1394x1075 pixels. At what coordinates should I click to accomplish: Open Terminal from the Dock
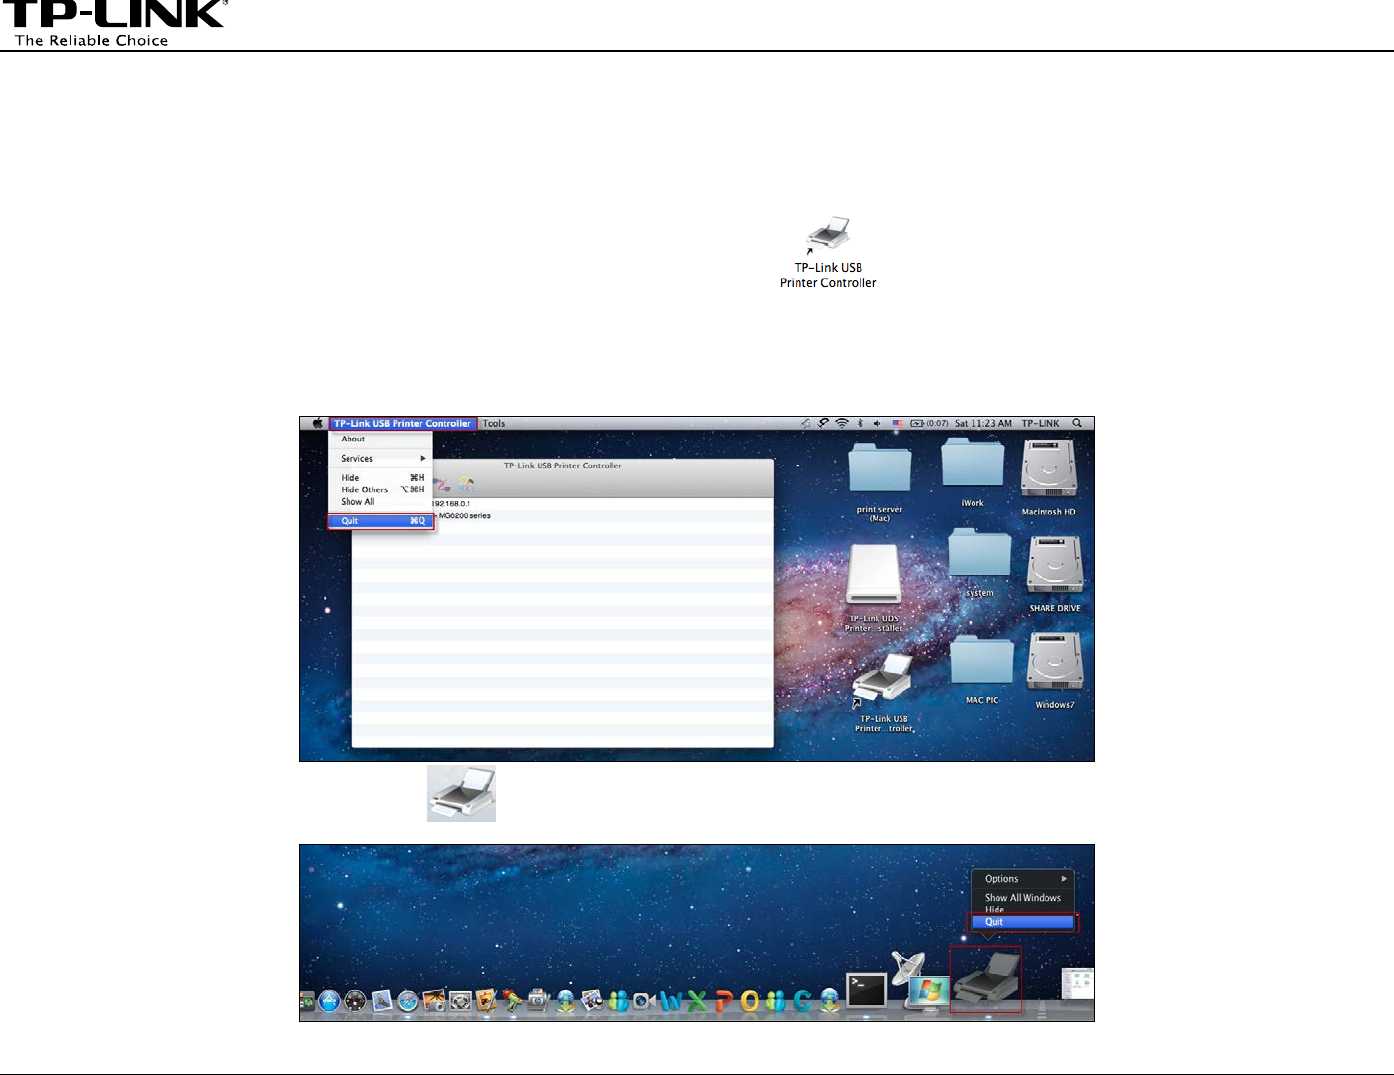pos(866,990)
